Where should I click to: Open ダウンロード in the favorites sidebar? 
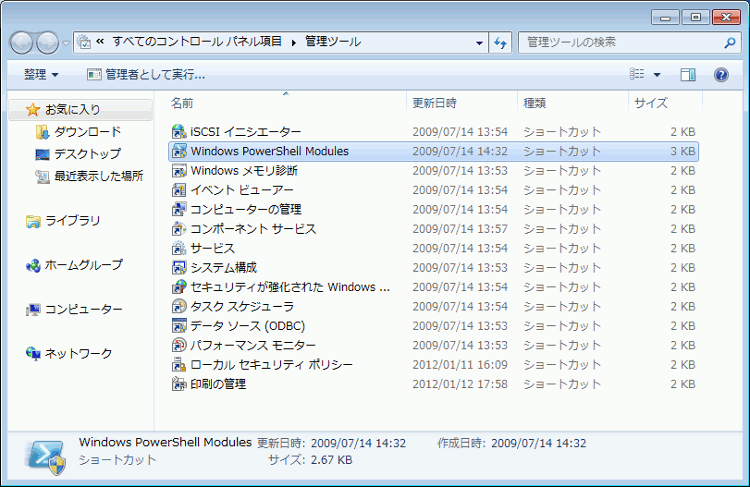[x=87, y=132]
